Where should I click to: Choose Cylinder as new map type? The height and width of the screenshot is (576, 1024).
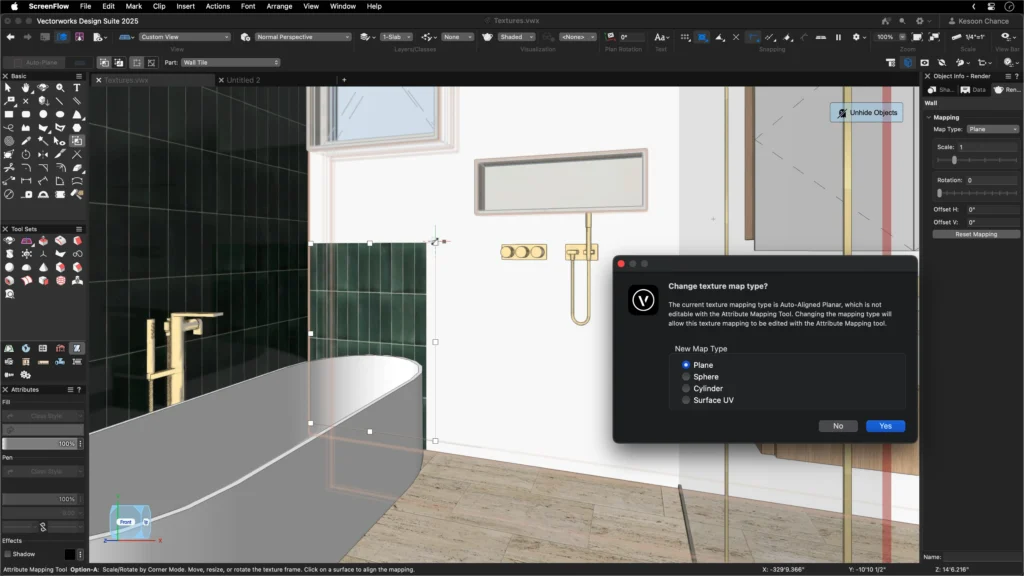(x=686, y=389)
